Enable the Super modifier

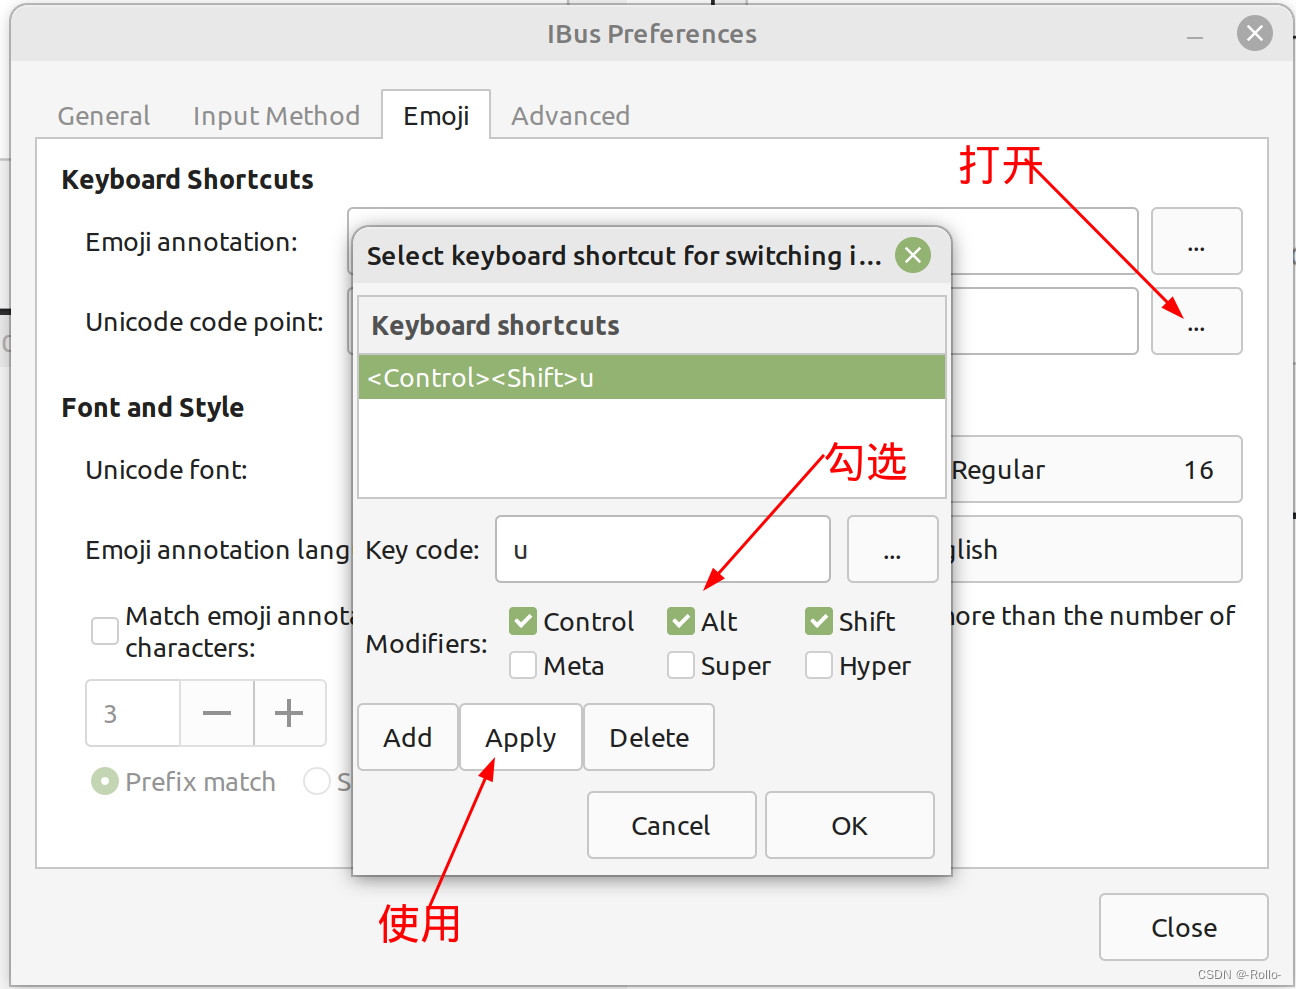680,665
